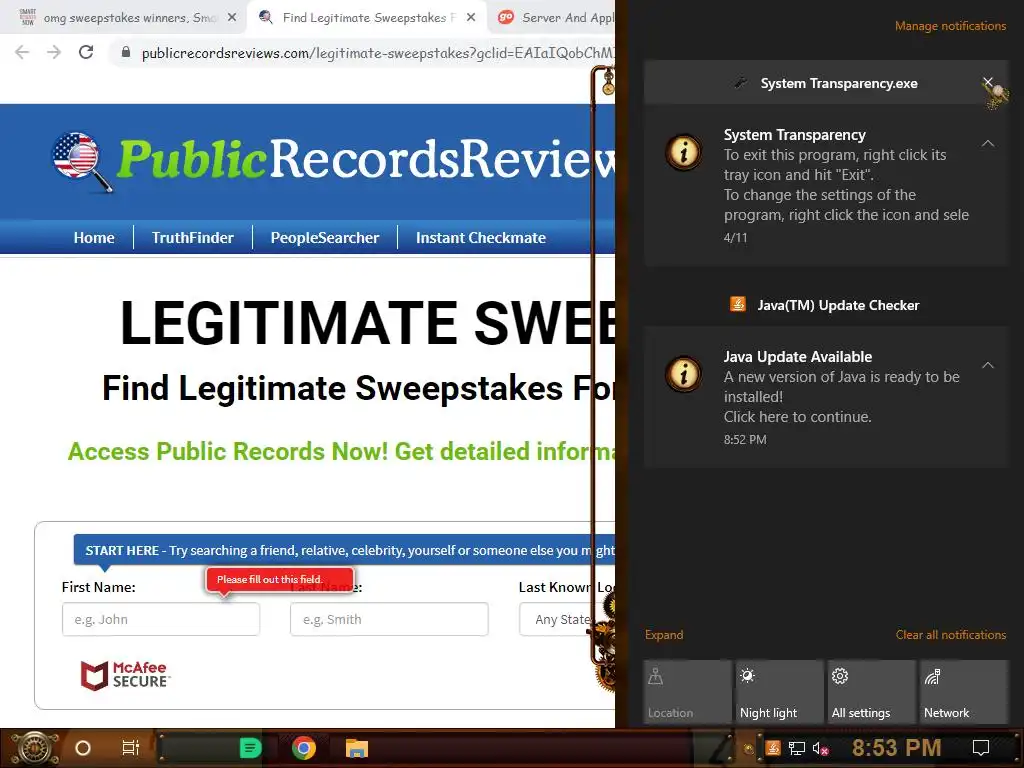Expand the quick actions panel
The height and width of the screenshot is (768, 1024).
pyautogui.click(x=664, y=635)
